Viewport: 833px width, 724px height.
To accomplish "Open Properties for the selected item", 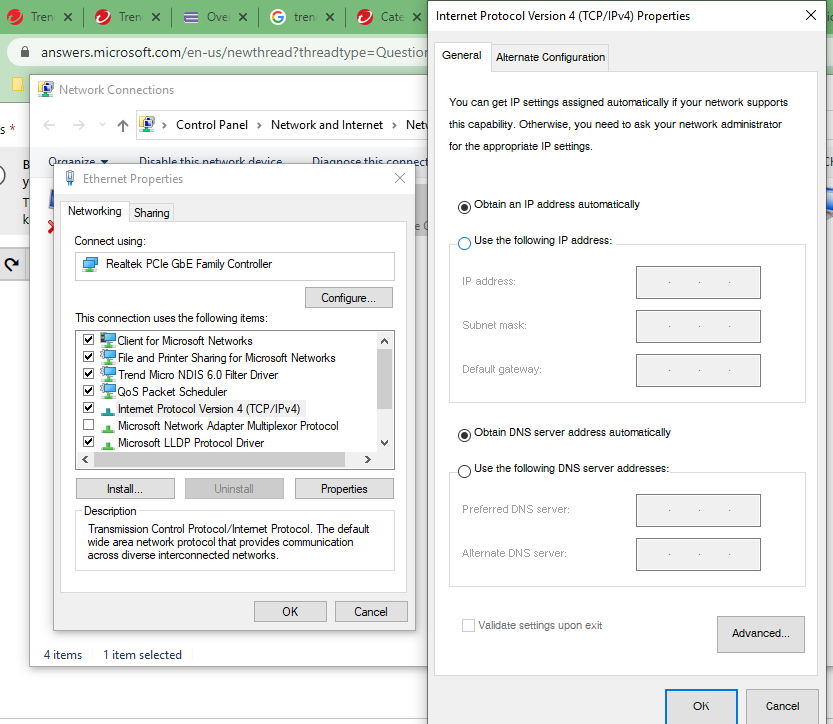I will coord(344,489).
